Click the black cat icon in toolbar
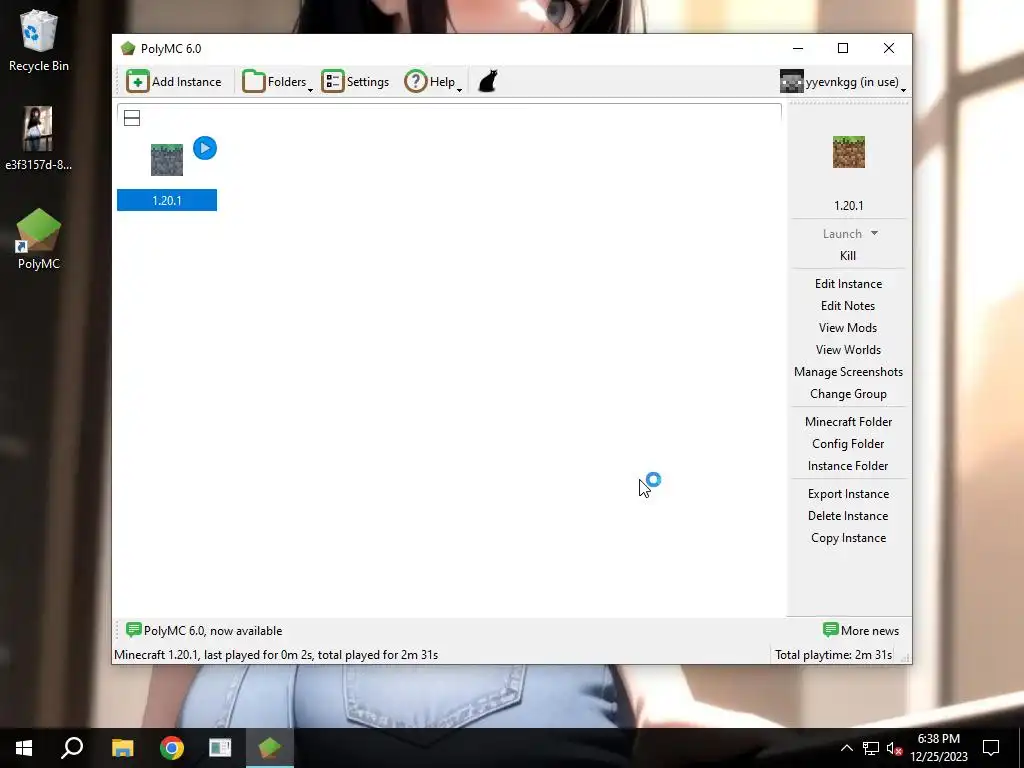Screen dimensions: 1024x768 click(x=488, y=82)
